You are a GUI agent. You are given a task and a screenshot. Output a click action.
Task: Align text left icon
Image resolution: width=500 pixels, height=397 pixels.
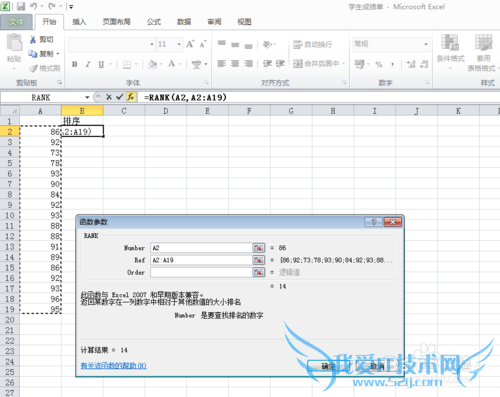point(222,63)
